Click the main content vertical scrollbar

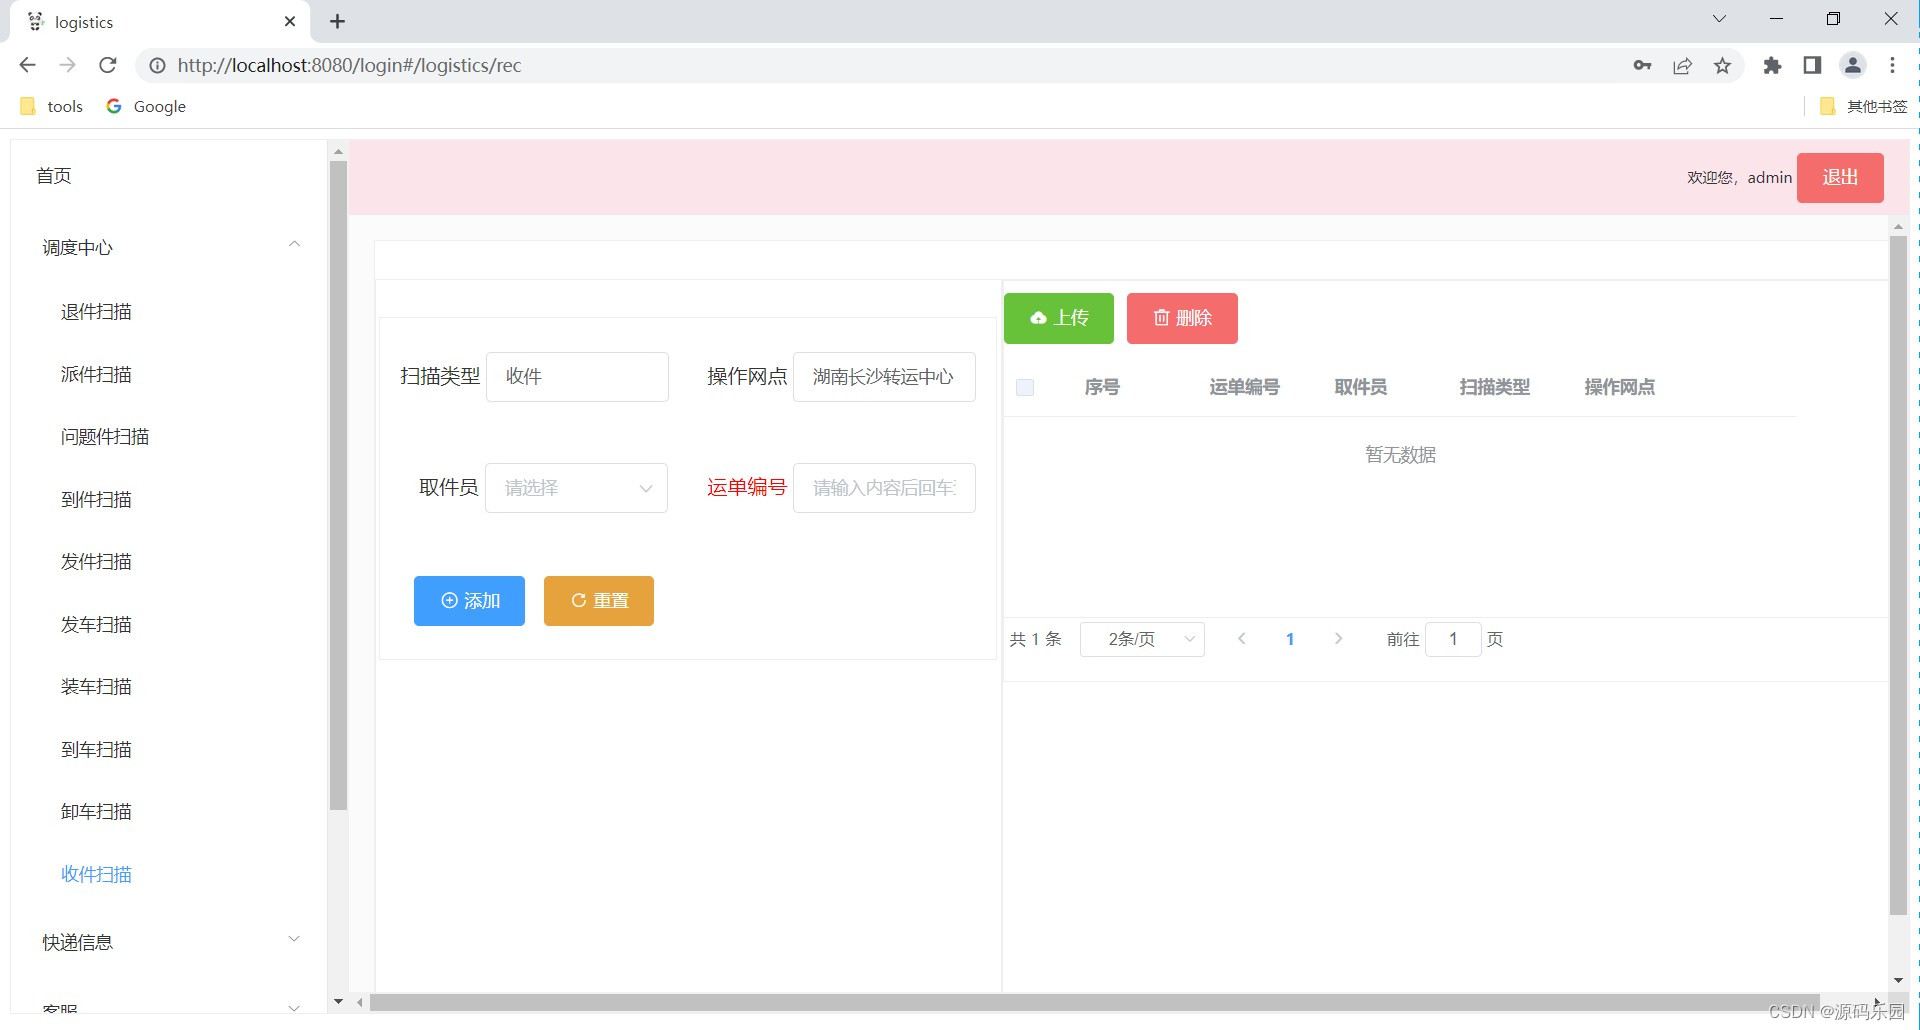click(x=1898, y=575)
